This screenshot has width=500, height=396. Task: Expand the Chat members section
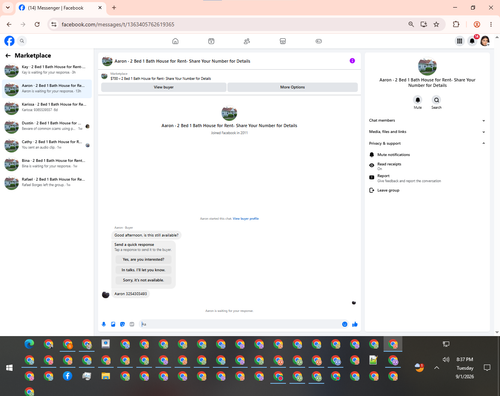(x=427, y=120)
